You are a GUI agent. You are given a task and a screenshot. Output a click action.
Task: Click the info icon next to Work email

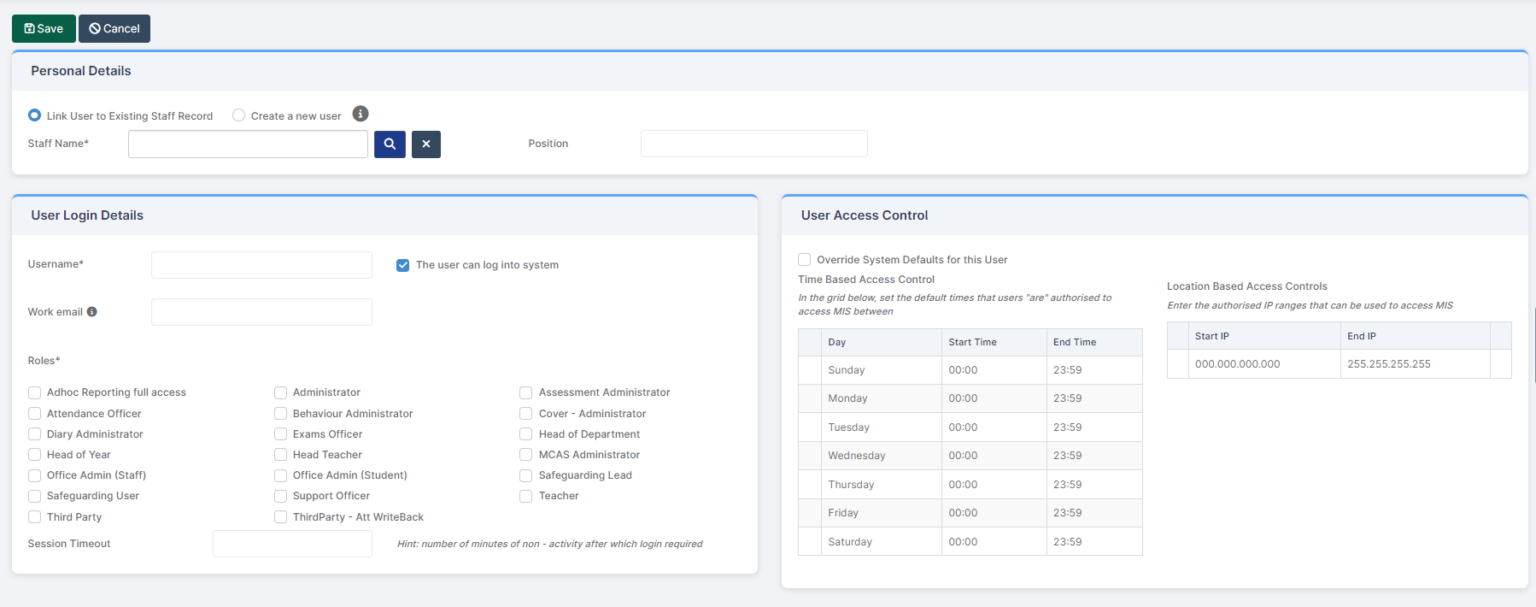[94, 310]
